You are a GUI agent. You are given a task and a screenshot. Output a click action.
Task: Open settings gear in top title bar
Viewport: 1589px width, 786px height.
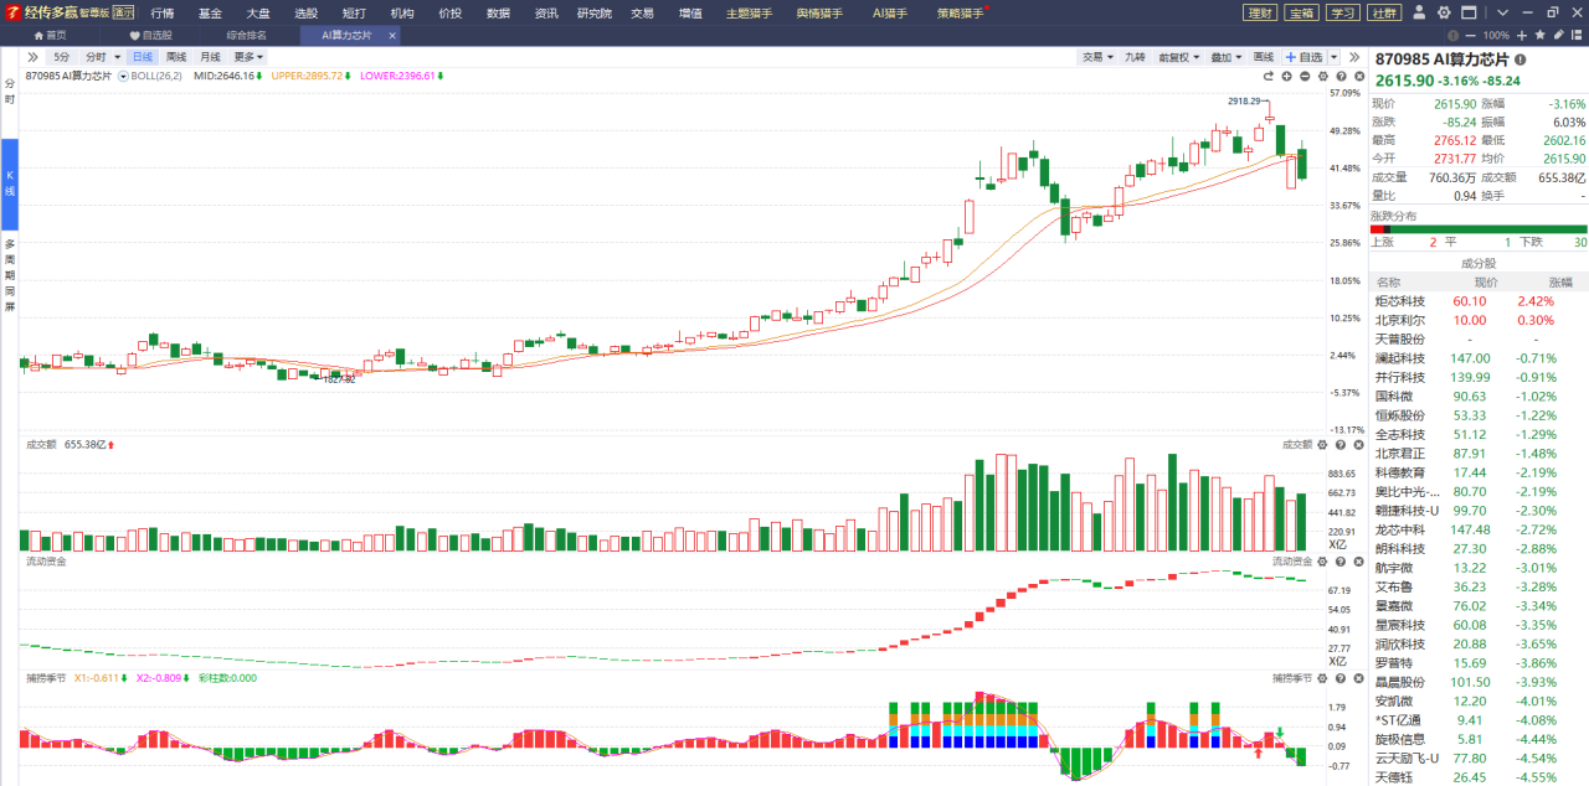(x=1443, y=13)
